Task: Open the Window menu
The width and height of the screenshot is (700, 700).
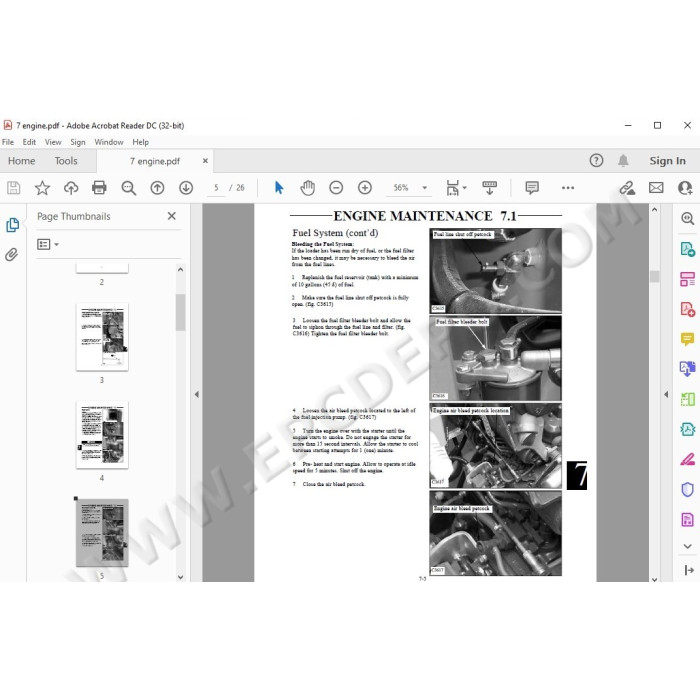Action: point(108,142)
